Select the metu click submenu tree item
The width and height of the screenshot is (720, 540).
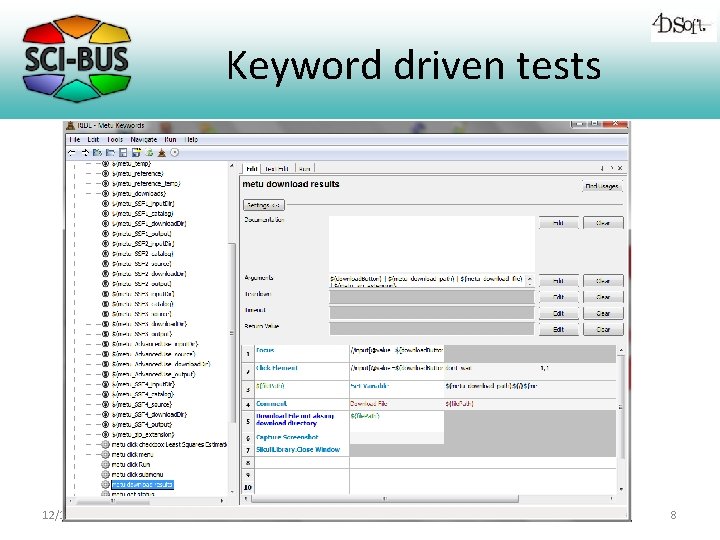tap(137, 474)
